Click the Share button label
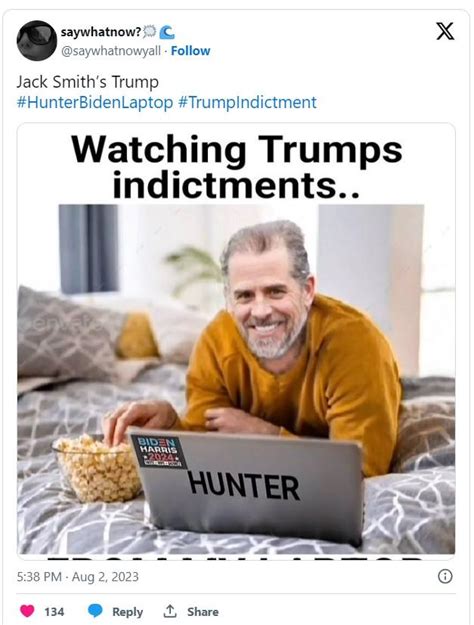Viewport: 474px width, 625px height. click(x=203, y=611)
